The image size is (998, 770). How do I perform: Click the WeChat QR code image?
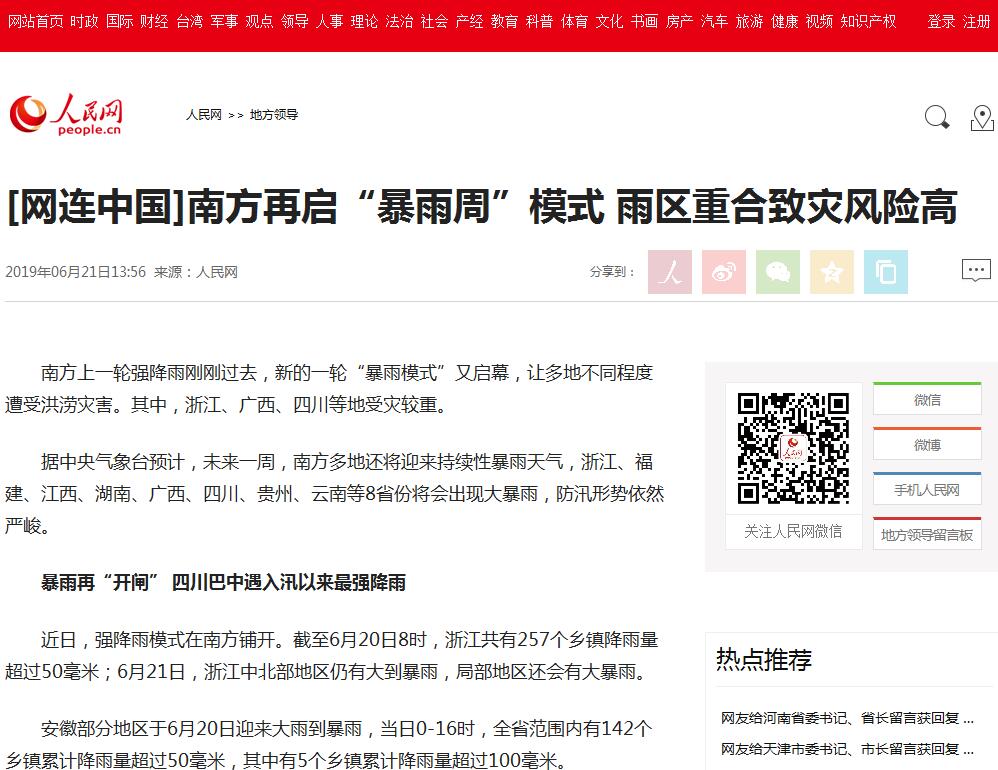pos(794,449)
